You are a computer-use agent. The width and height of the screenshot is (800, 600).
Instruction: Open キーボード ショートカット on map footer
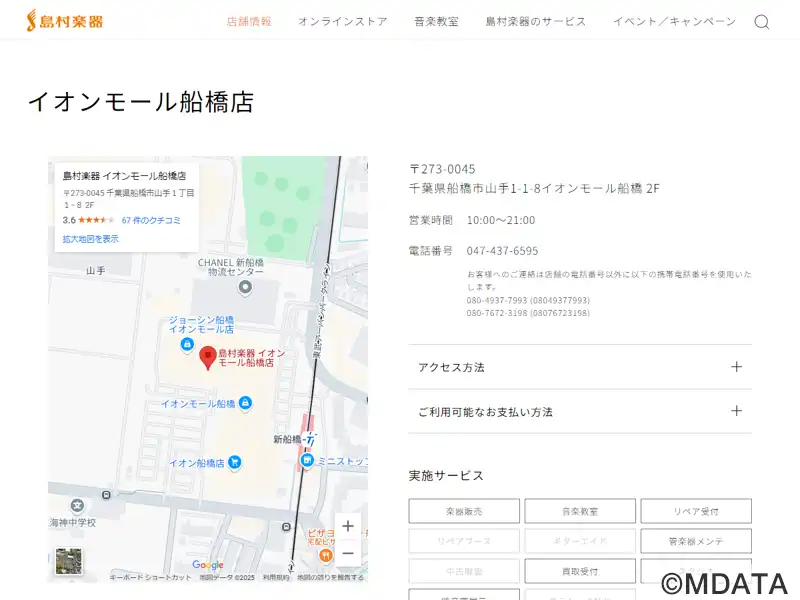click(x=150, y=578)
